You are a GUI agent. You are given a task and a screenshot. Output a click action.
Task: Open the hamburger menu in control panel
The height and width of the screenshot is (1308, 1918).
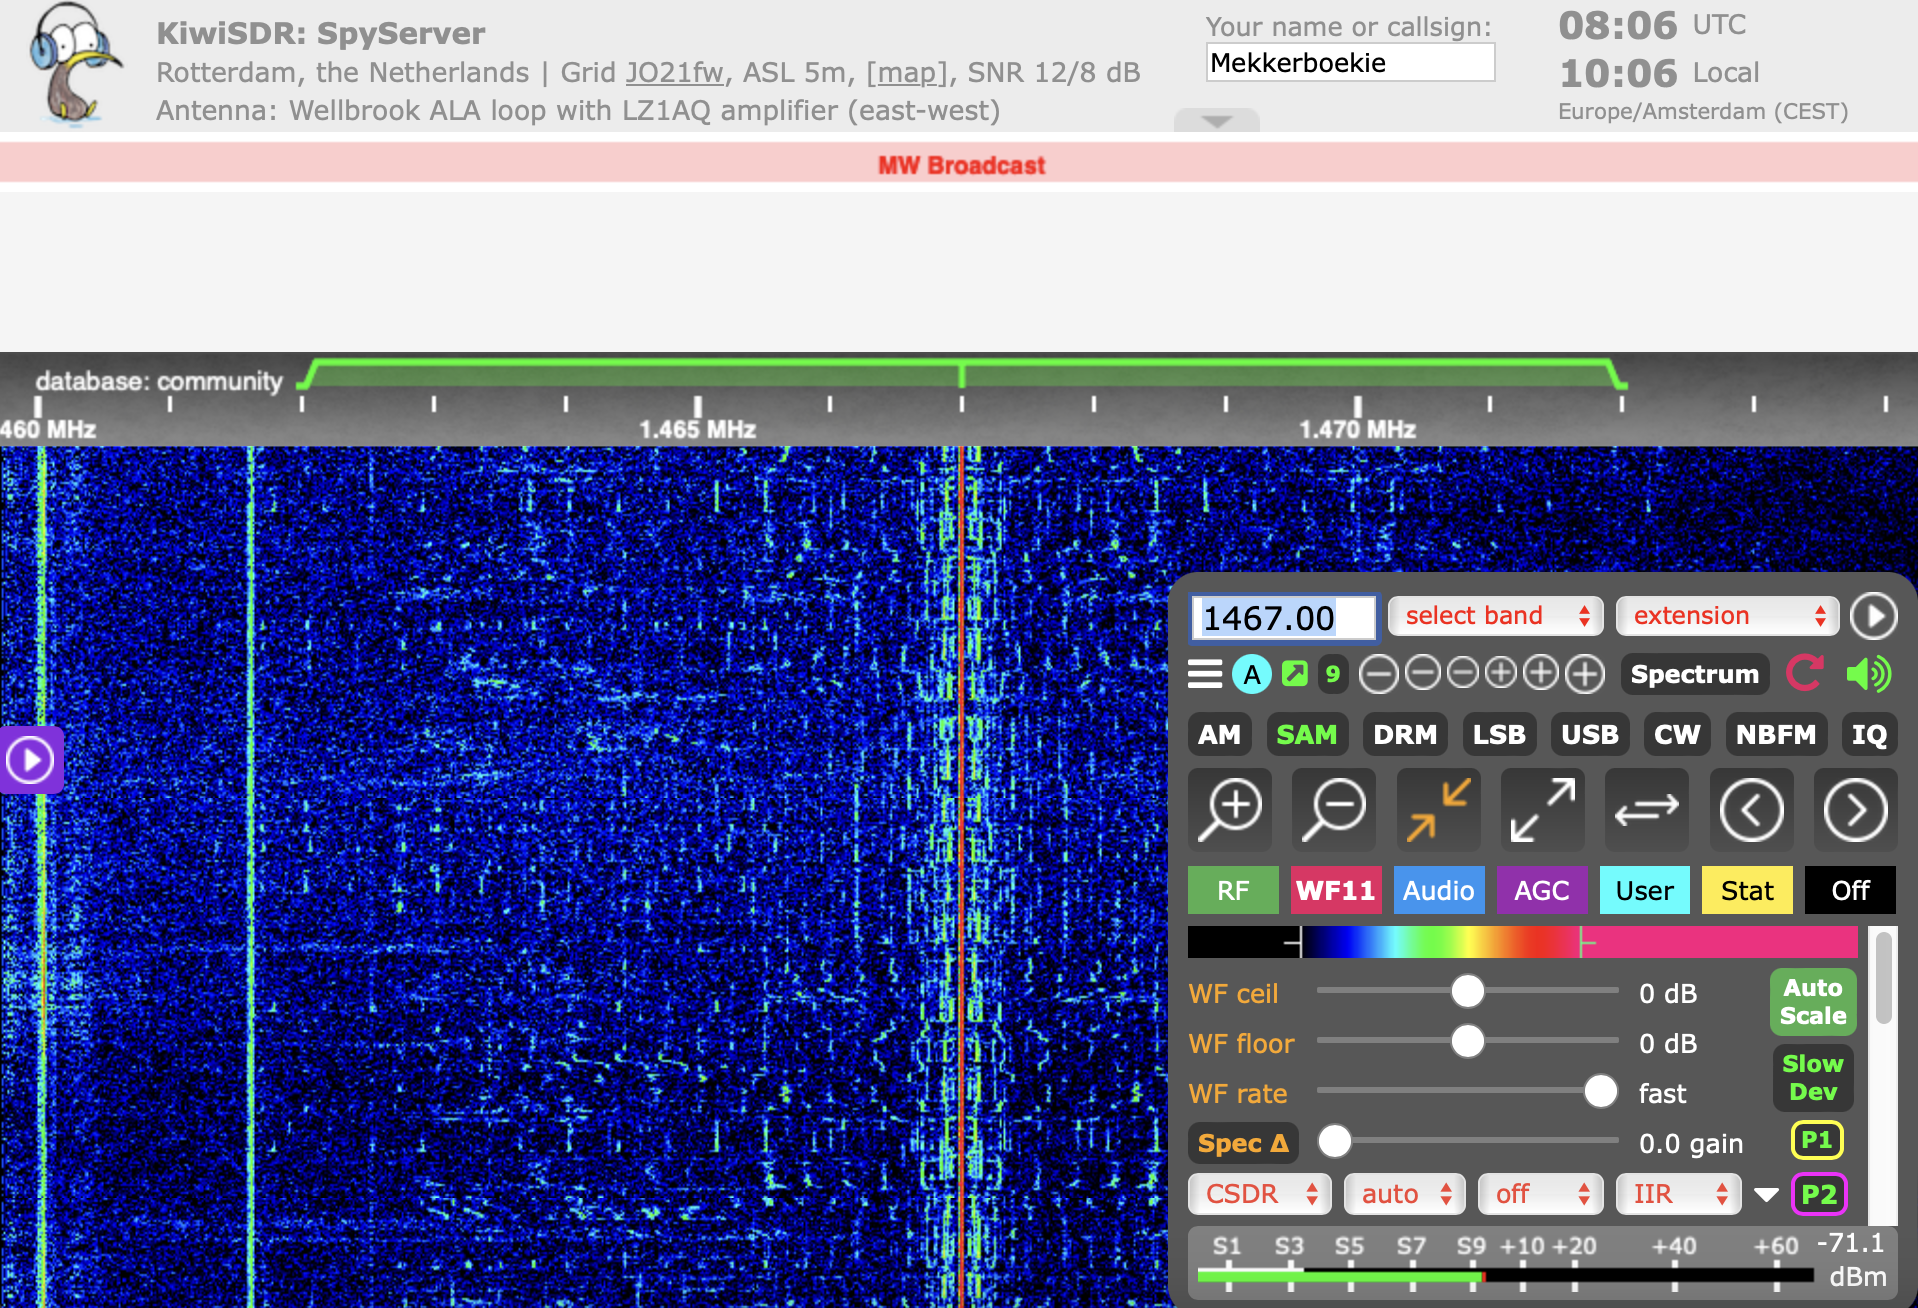1205,674
